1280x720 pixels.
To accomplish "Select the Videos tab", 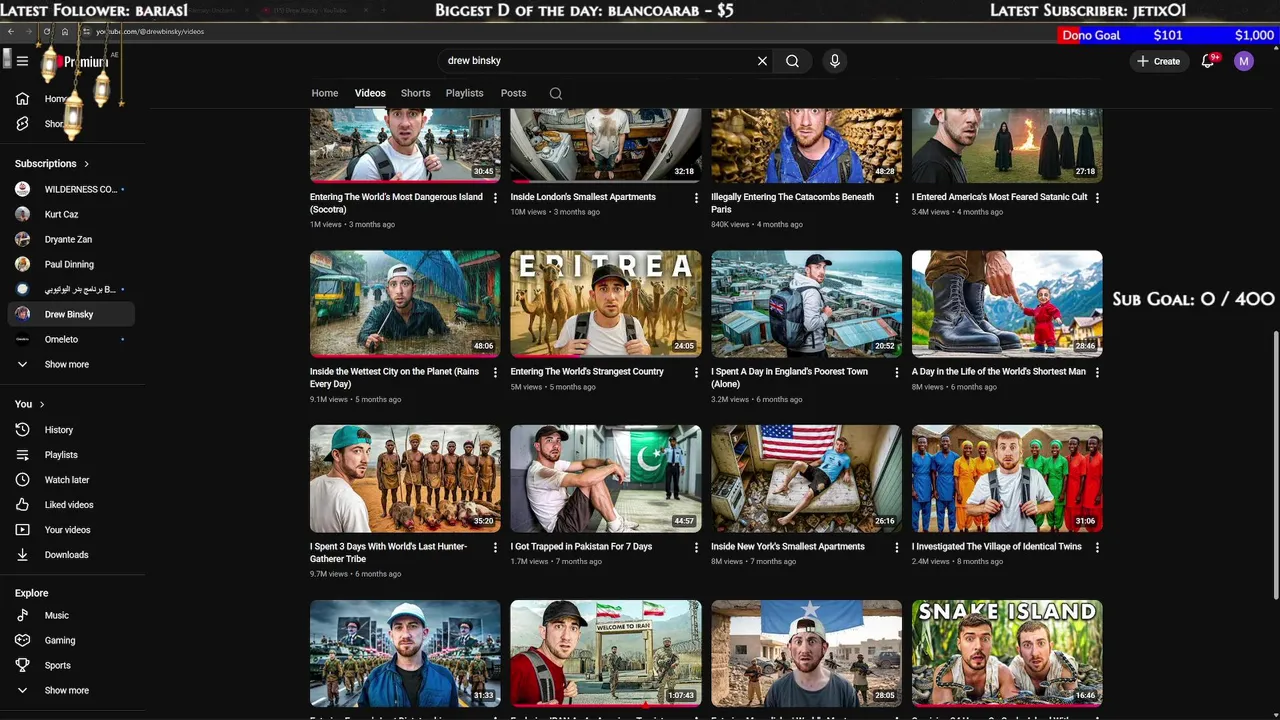I will tap(370, 93).
